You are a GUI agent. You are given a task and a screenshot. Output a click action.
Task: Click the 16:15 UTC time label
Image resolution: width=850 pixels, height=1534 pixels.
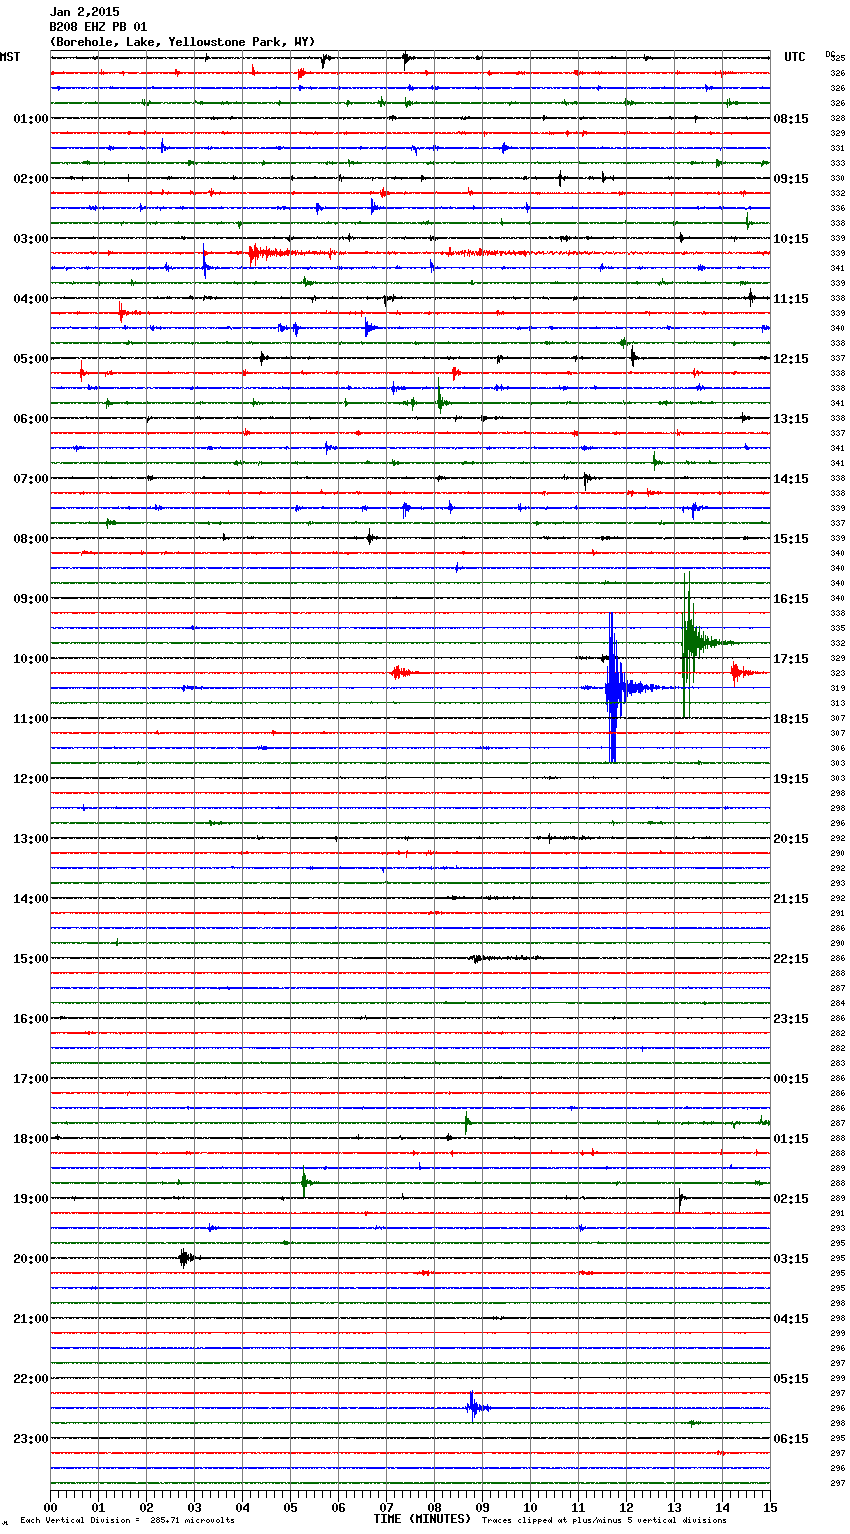tap(791, 599)
